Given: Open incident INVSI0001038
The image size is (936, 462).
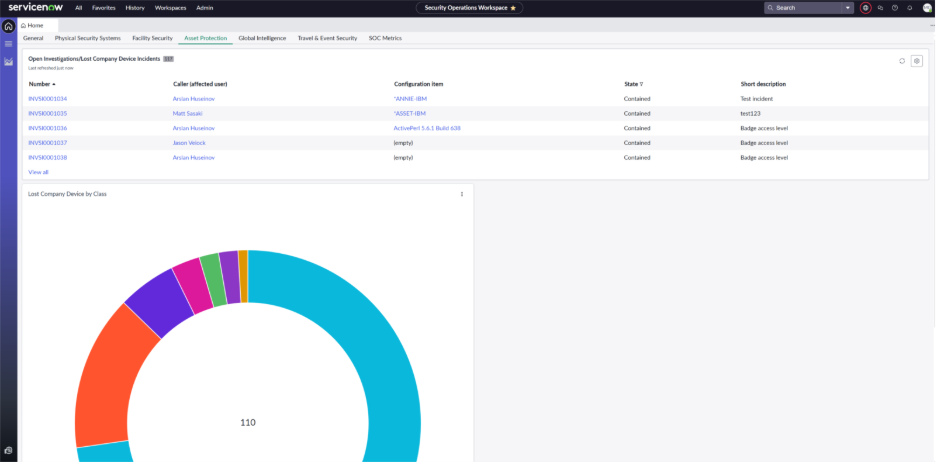Looking at the screenshot, I should coord(48,158).
